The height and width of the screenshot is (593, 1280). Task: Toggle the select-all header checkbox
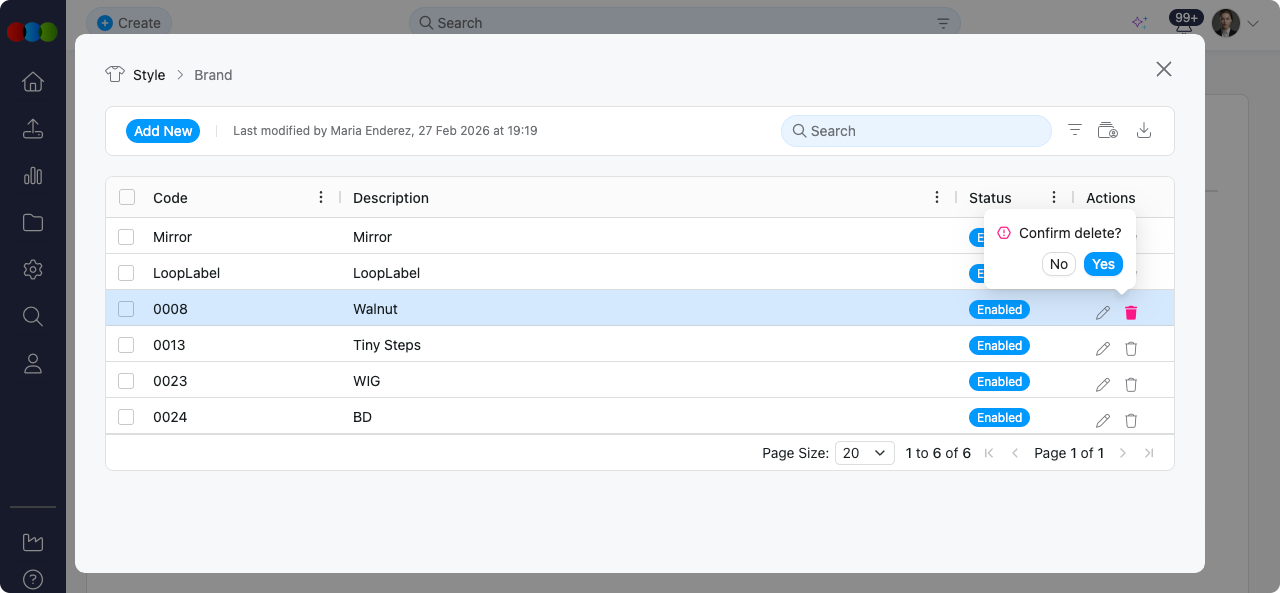point(127,197)
